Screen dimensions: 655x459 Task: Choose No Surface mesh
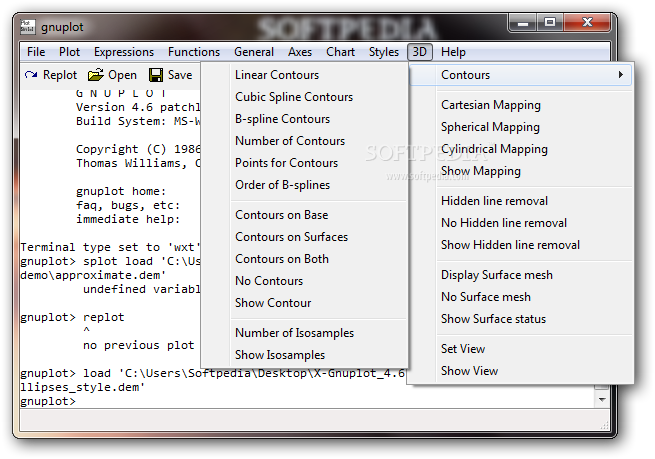(x=520, y=297)
